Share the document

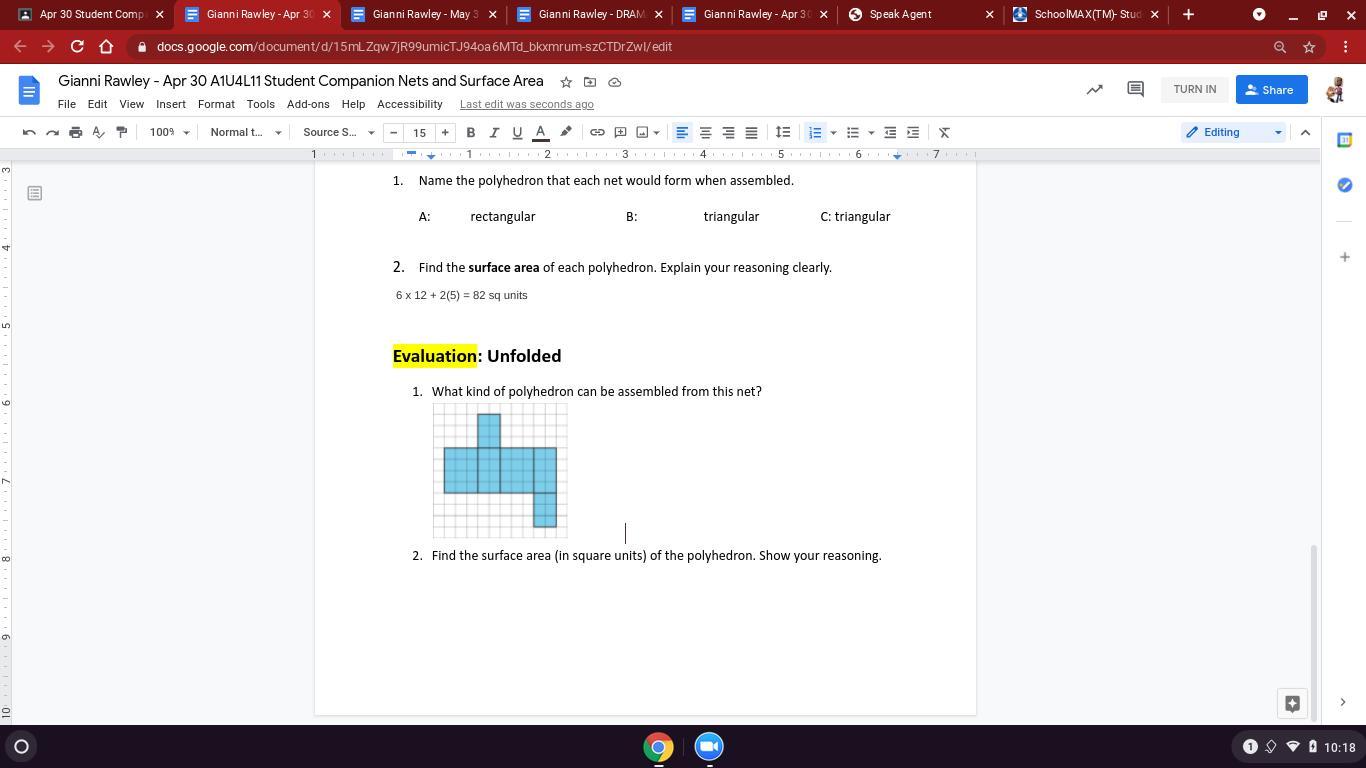1272,89
